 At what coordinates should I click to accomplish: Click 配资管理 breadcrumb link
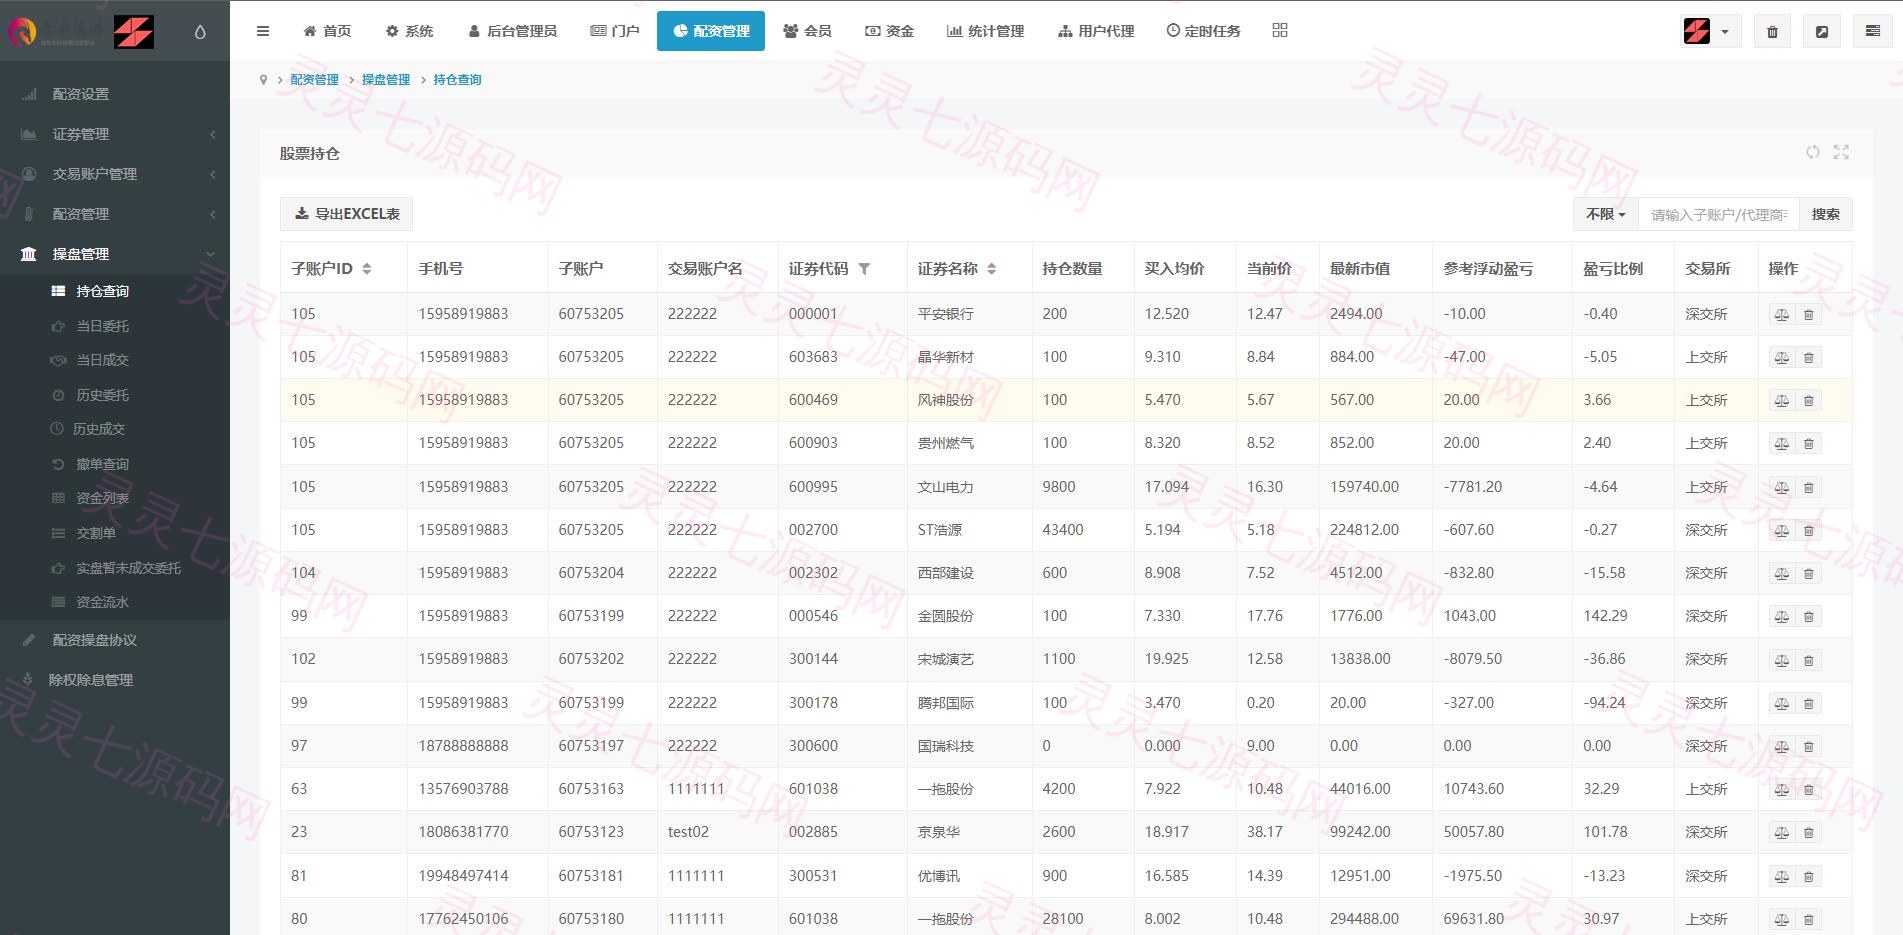314,80
